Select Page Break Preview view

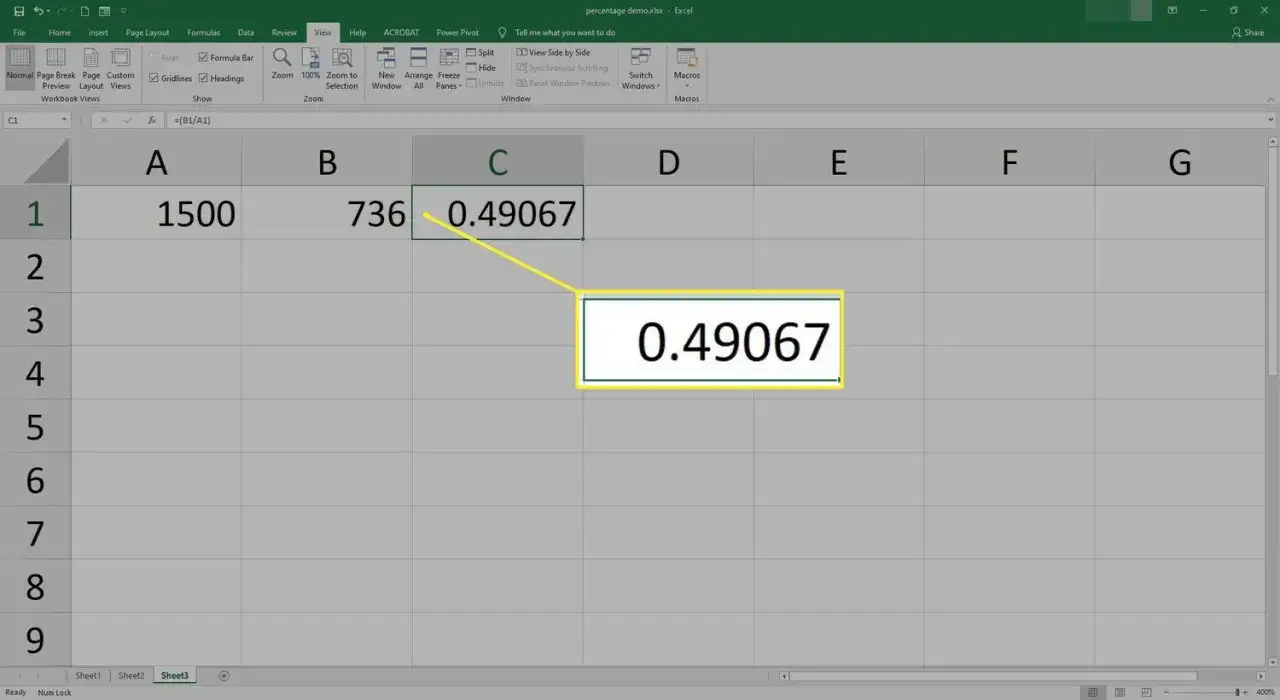56,68
